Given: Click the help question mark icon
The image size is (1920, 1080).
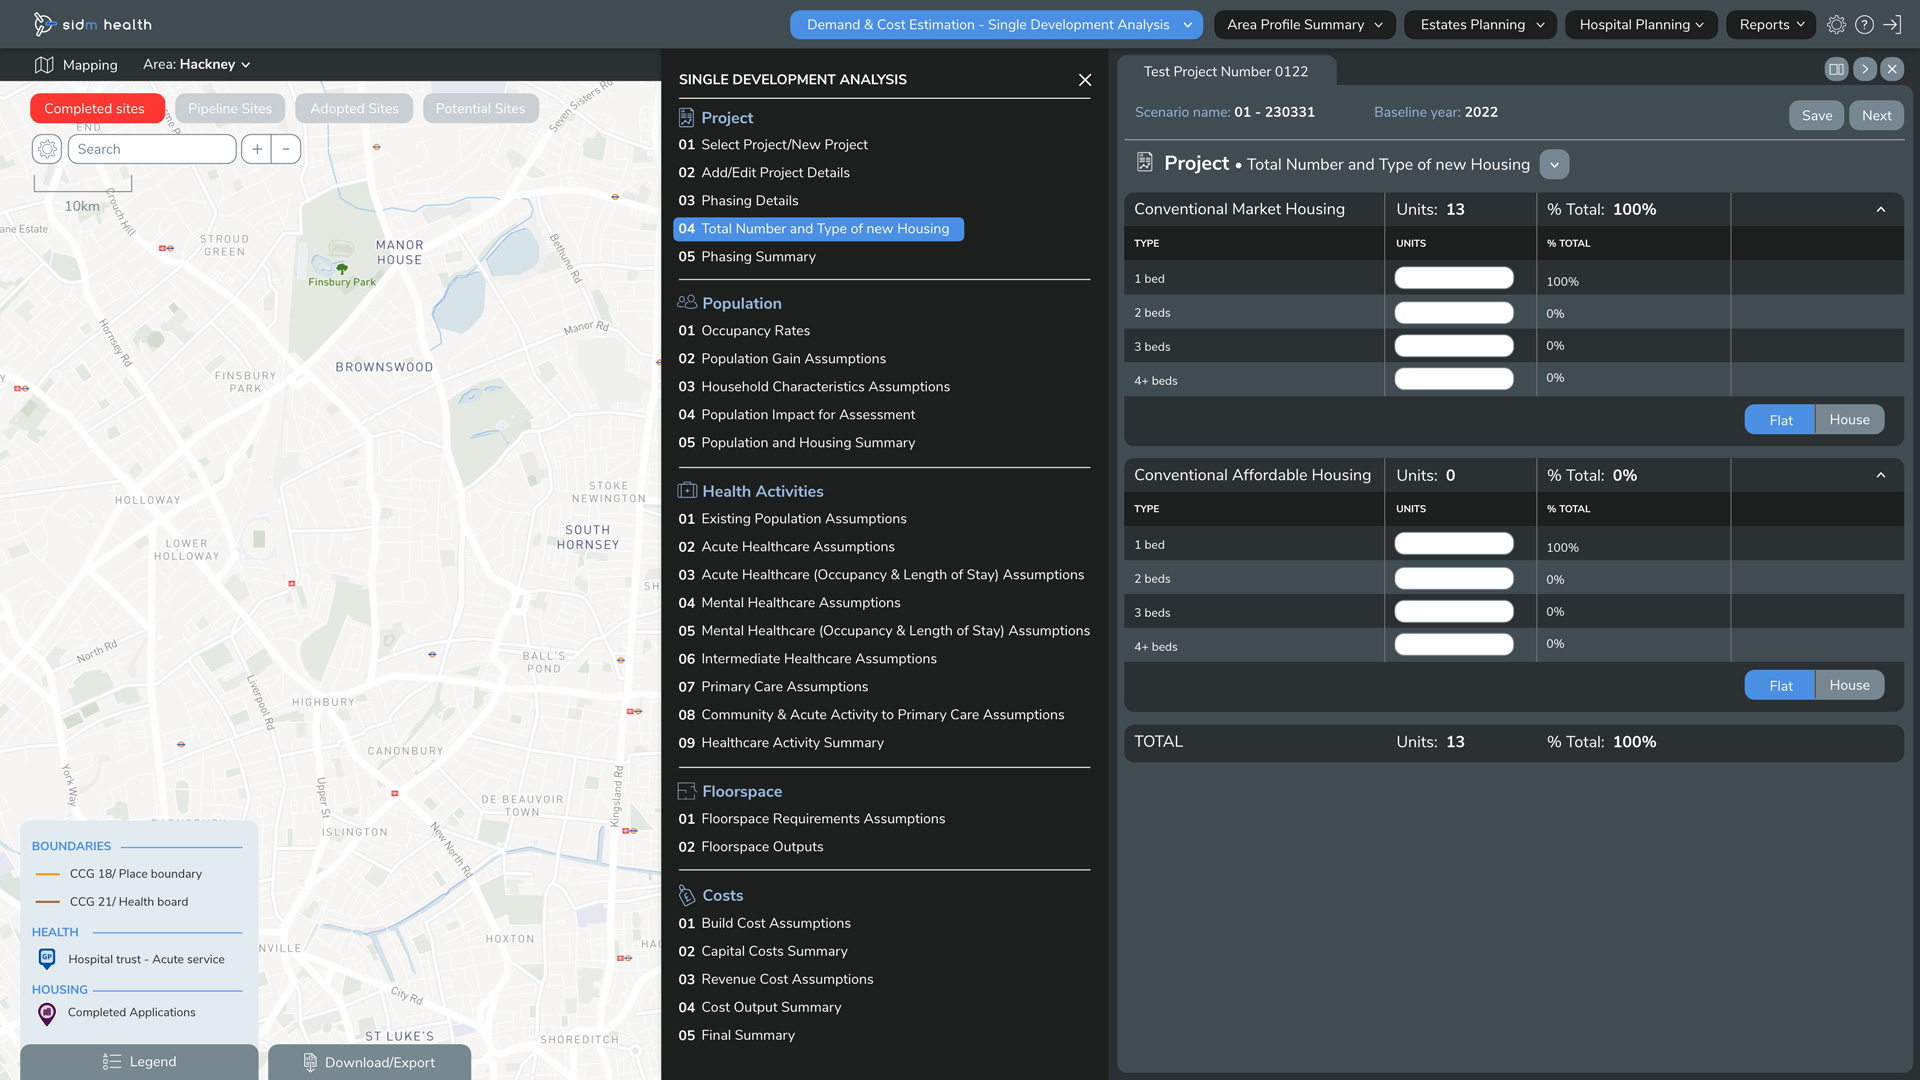Looking at the screenshot, I should tap(1864, 25).
